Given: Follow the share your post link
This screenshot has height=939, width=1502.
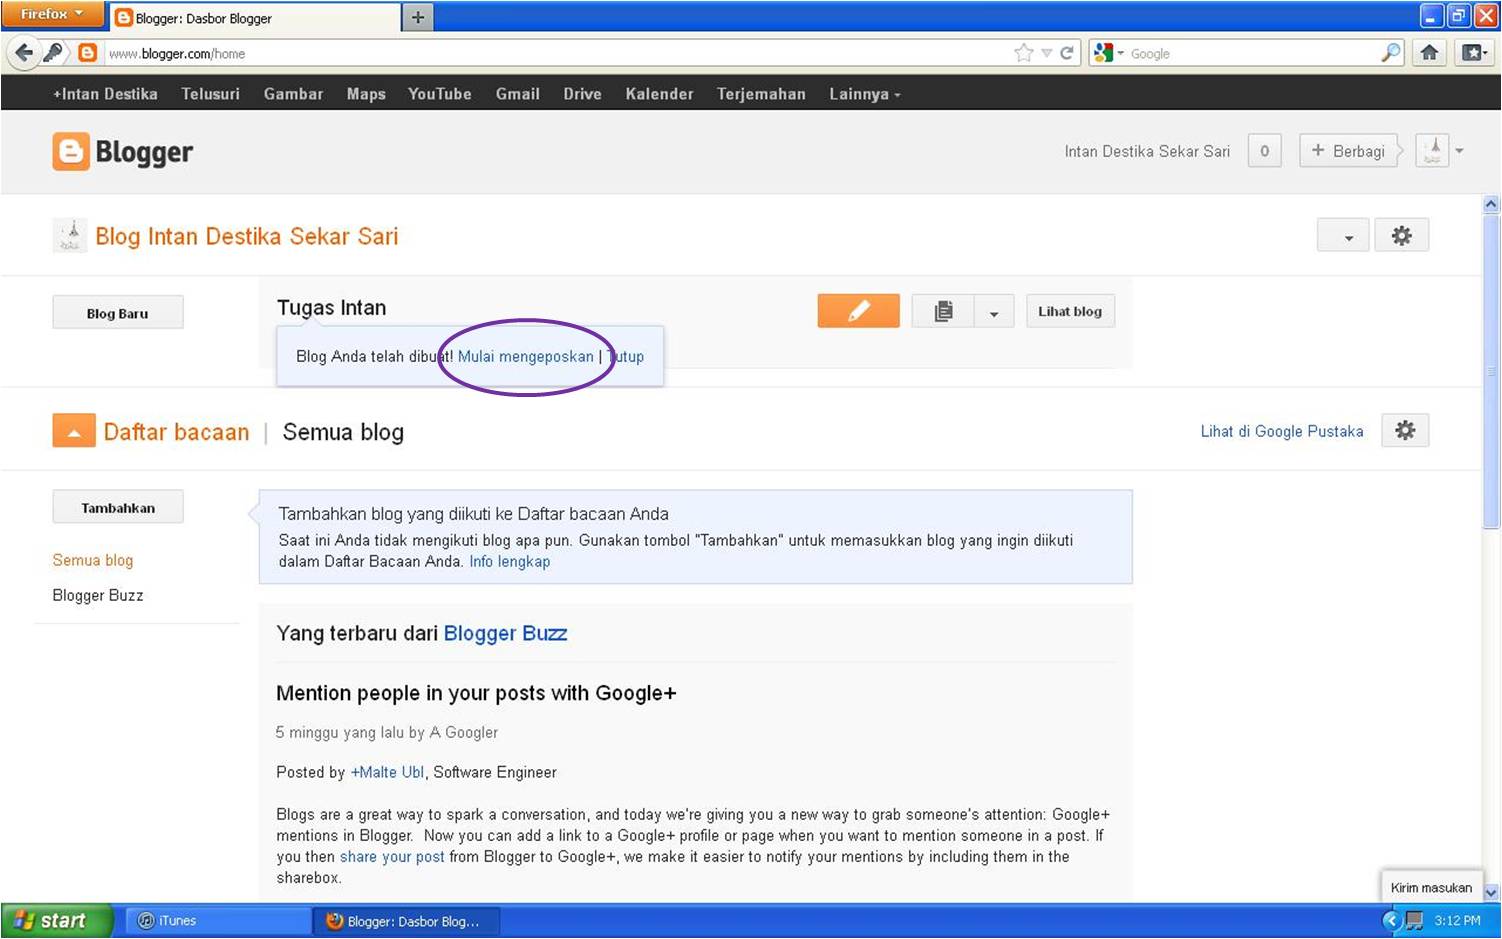Looking at the screenshot, I should 392,856.
